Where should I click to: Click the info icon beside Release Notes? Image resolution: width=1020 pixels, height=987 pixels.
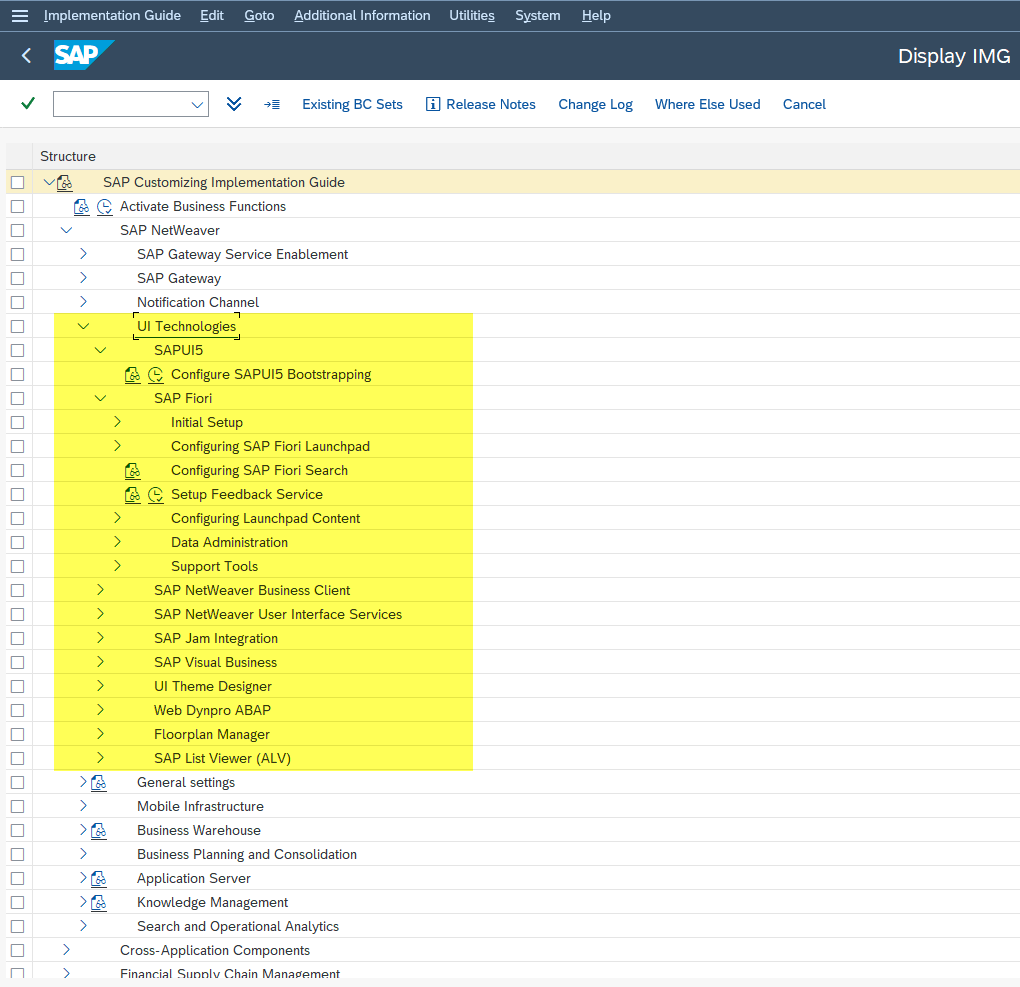(433, 104)
